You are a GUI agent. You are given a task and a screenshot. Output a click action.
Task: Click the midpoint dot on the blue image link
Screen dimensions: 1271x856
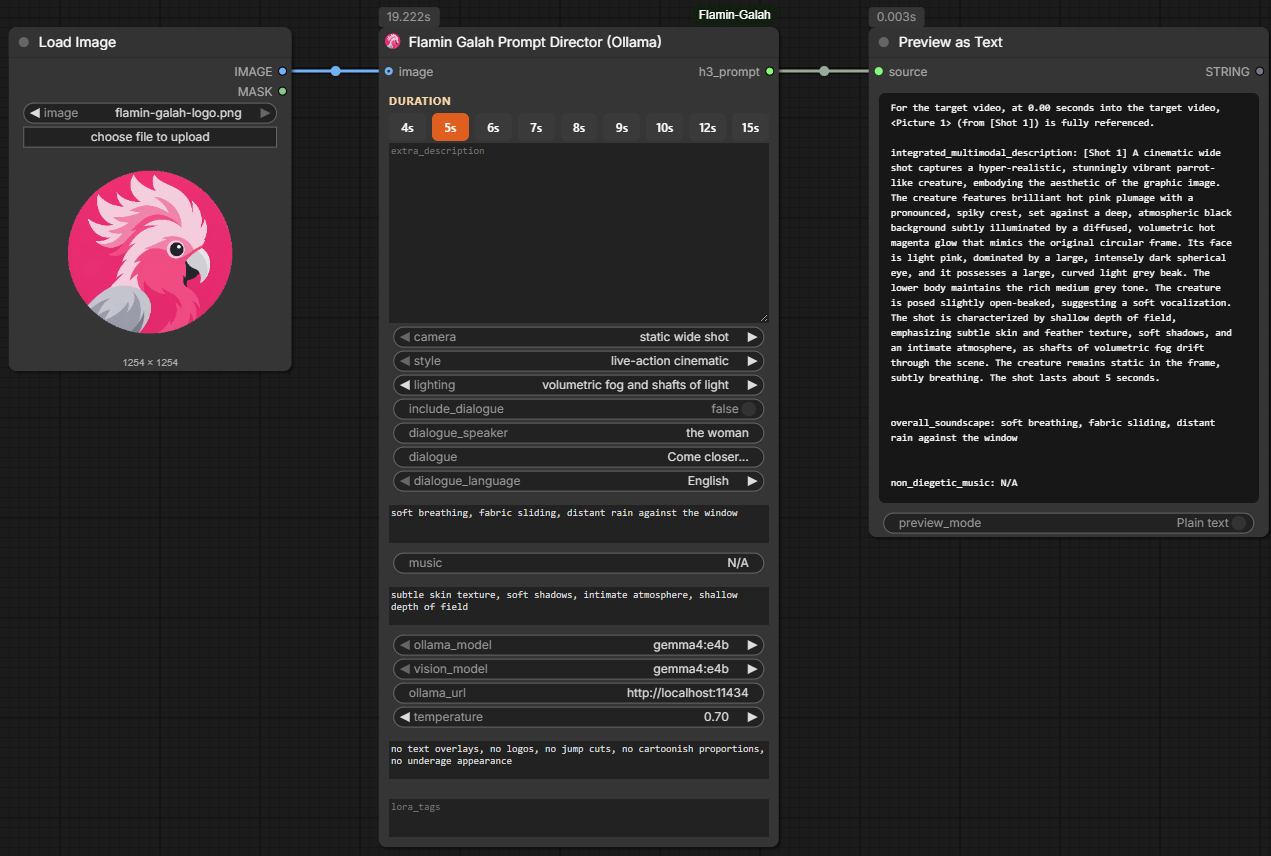[336, 71]
